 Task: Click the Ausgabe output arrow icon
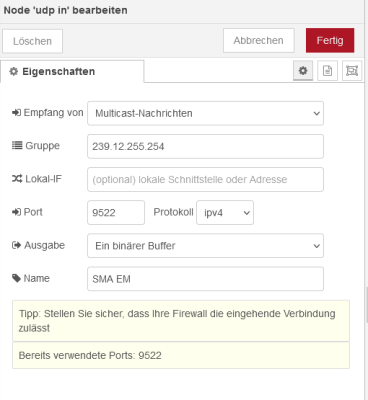[17, 245]
